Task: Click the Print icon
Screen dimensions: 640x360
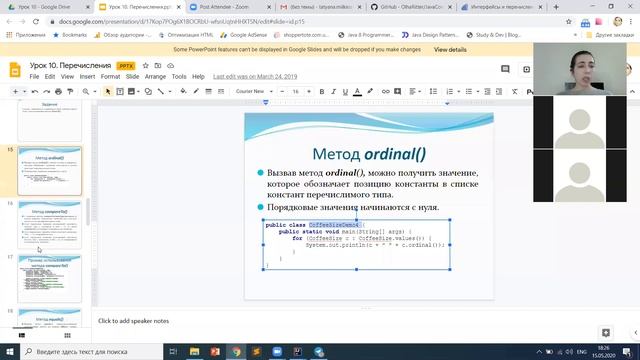Action: click(x=58, y=92)
